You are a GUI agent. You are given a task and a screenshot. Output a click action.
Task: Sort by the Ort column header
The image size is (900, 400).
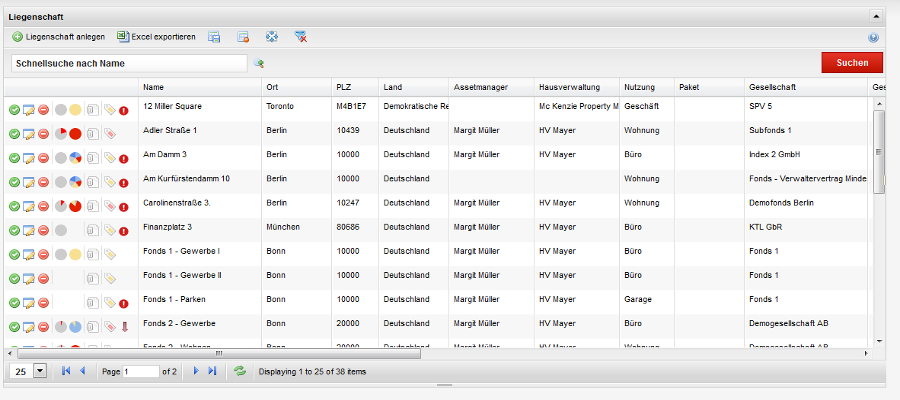point(296,87)
